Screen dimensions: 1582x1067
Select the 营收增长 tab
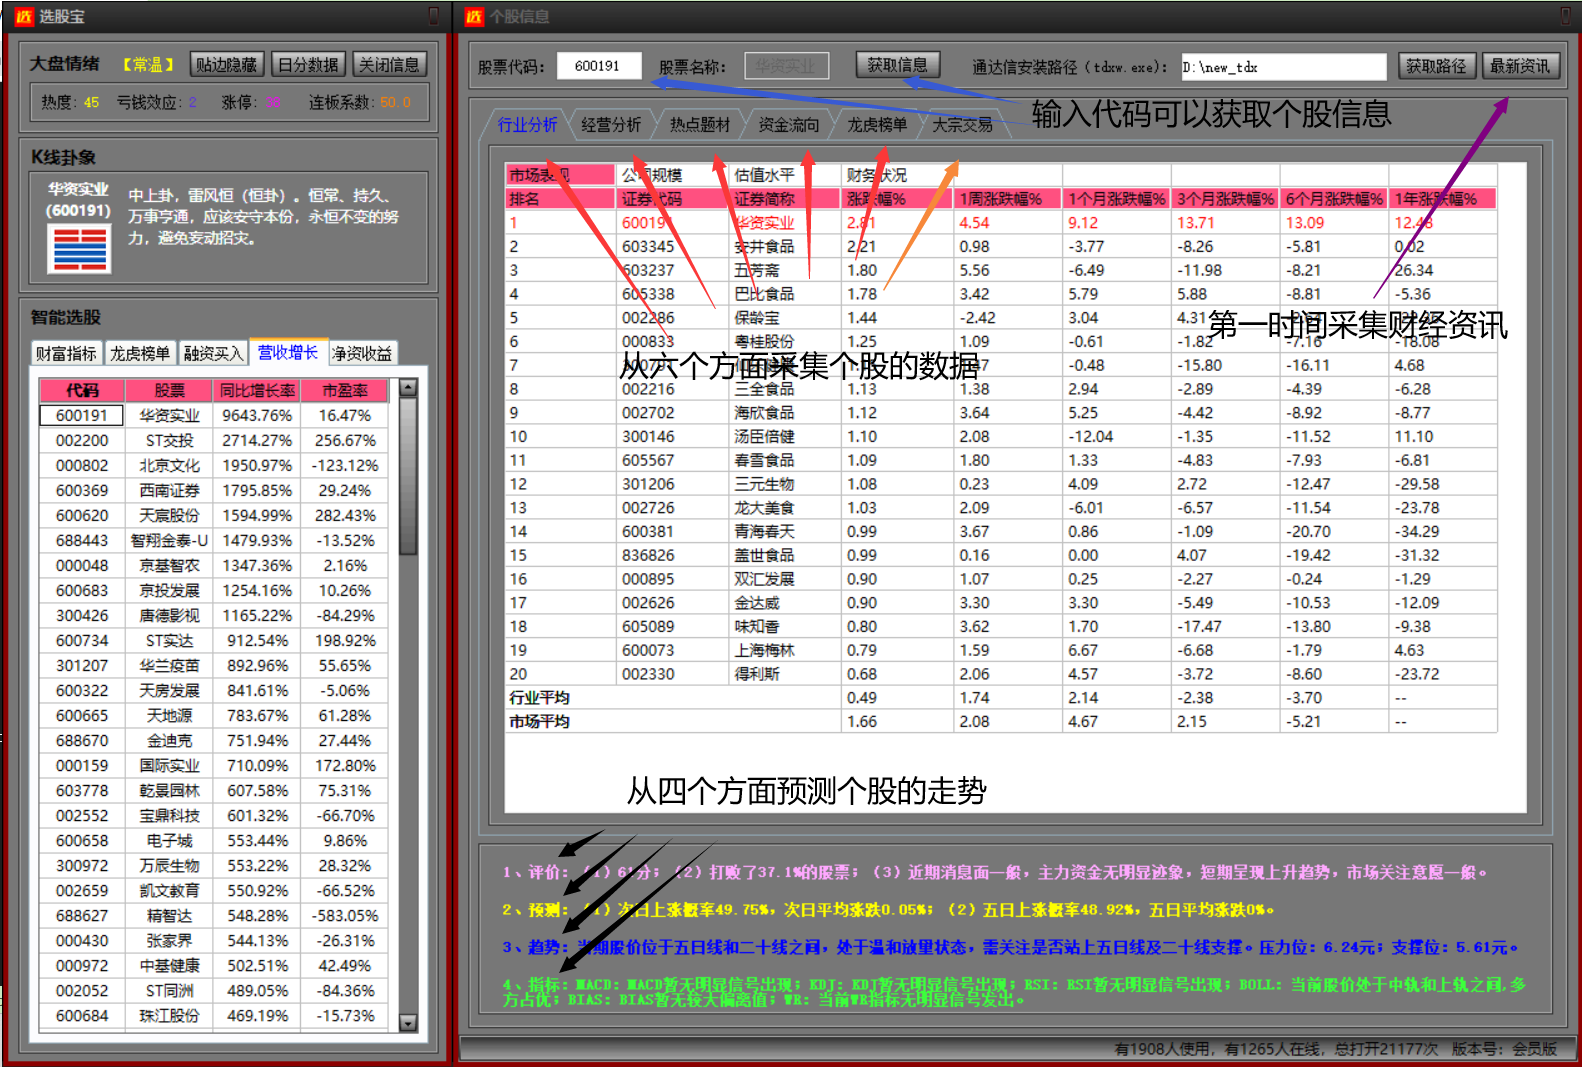288,352
